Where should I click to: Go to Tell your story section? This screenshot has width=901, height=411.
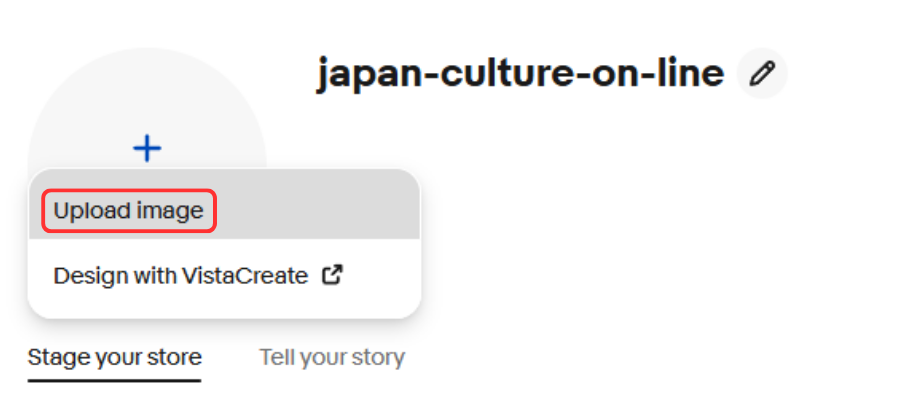(x=332, y=357)
